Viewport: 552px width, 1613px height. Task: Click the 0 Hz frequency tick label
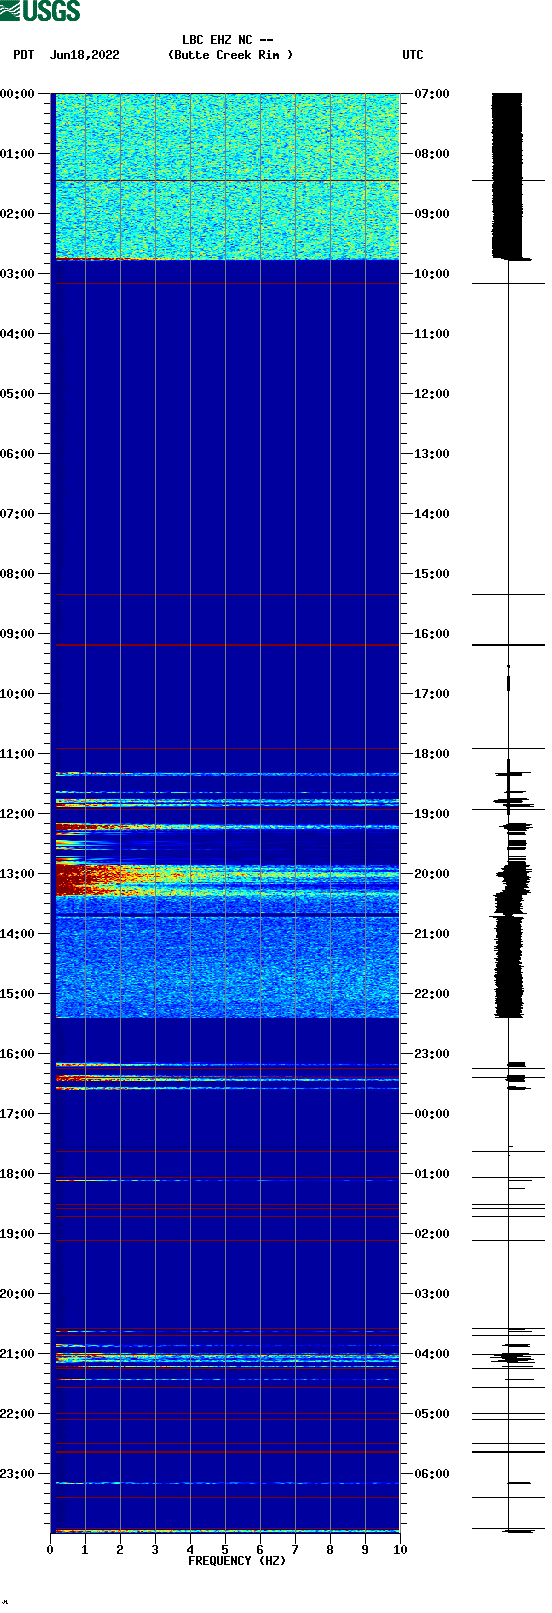point(50,1550)
